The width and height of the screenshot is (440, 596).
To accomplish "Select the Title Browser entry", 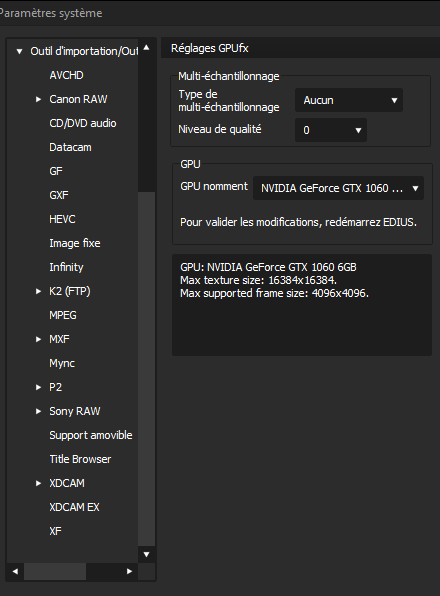I will 80,459.
